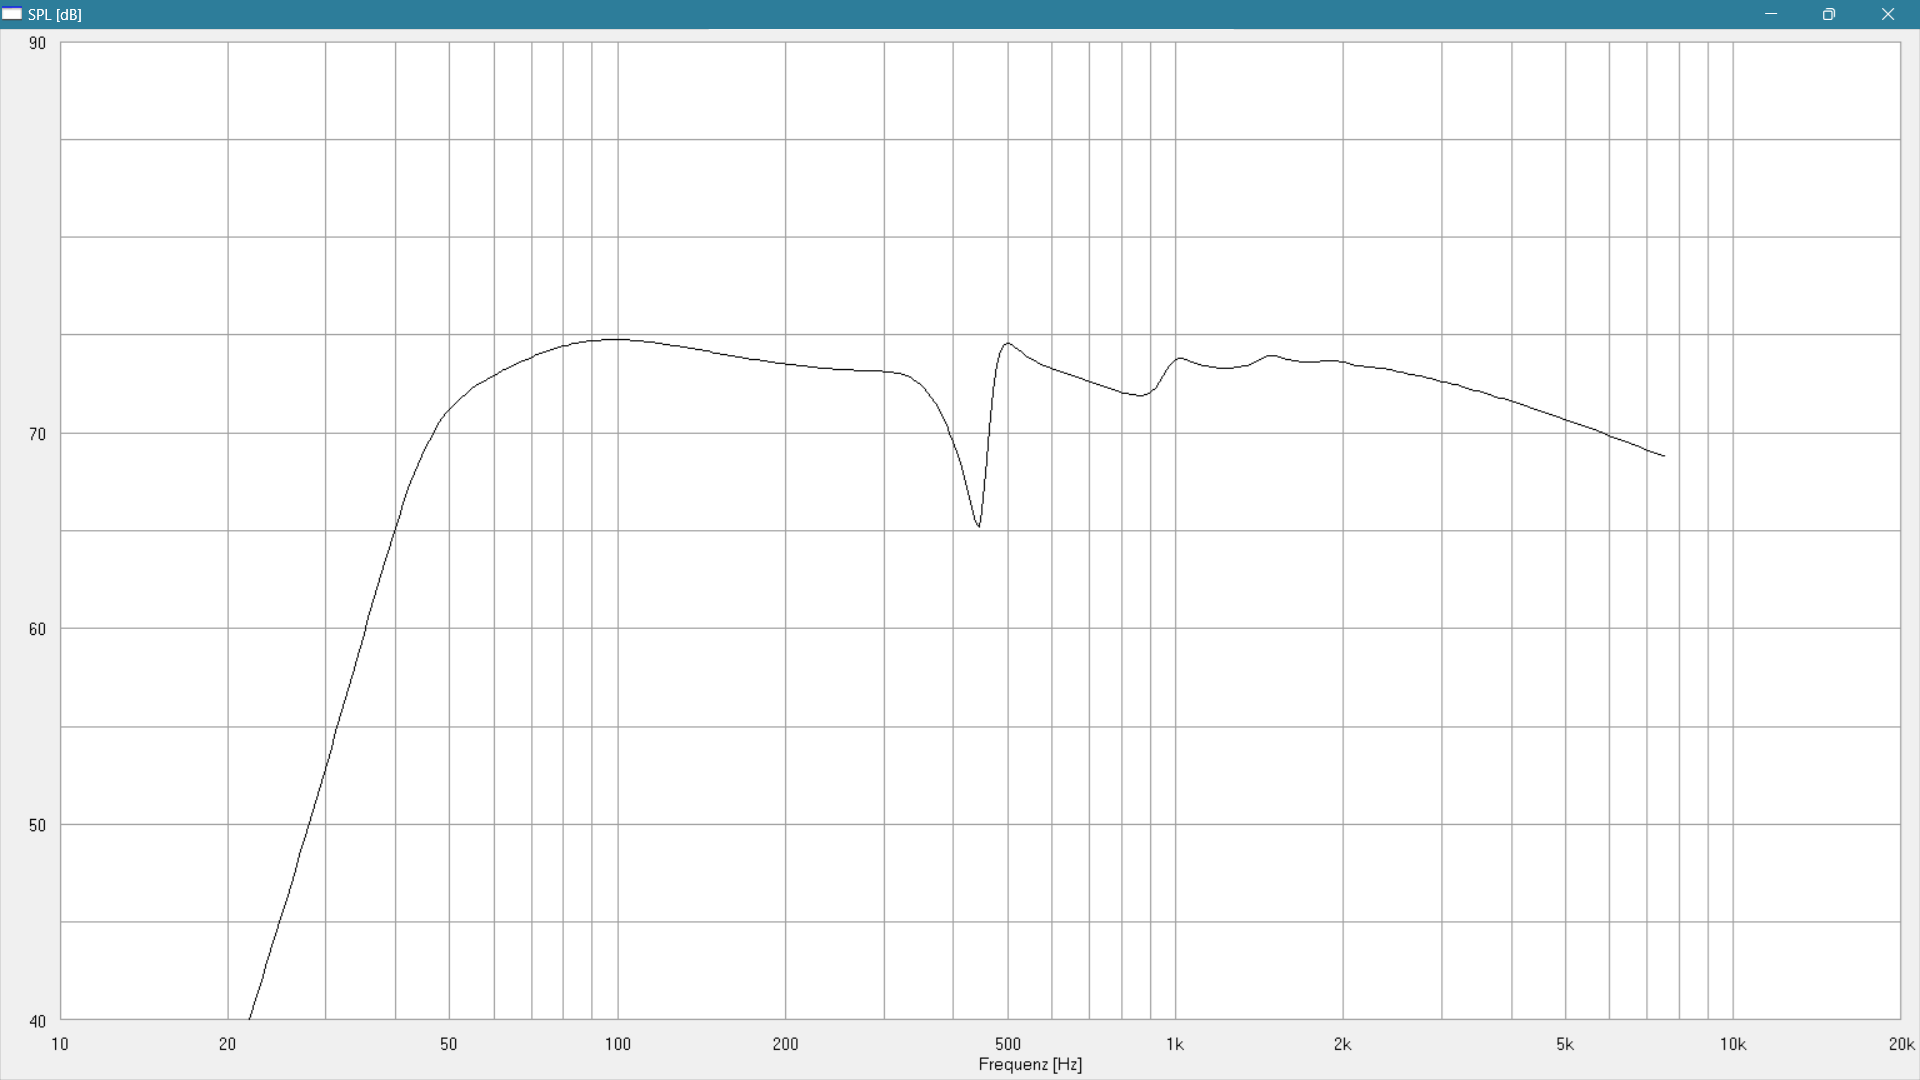Viewport: 1920px width, 1080px height.
Task: Click the 90 dB axis label
Action: [37, 43]
